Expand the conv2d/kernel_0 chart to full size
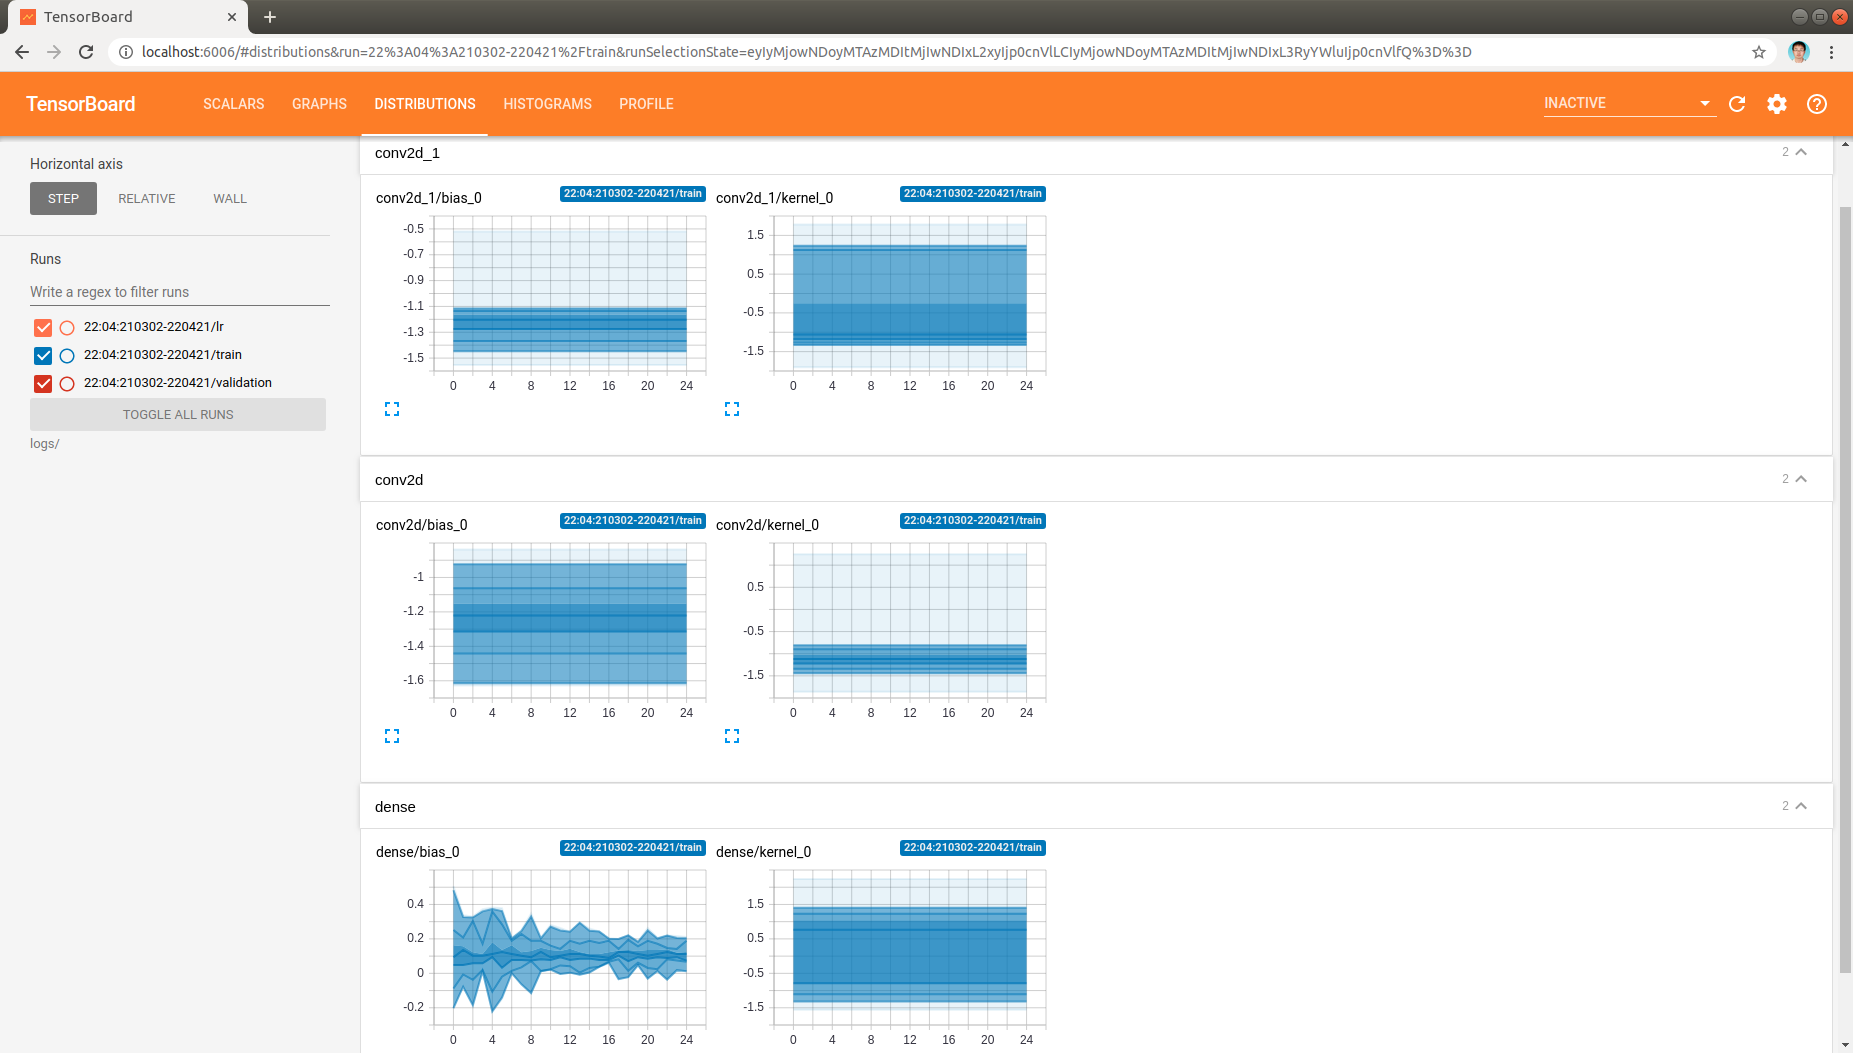1853x1053 pixels. point(732,736)
